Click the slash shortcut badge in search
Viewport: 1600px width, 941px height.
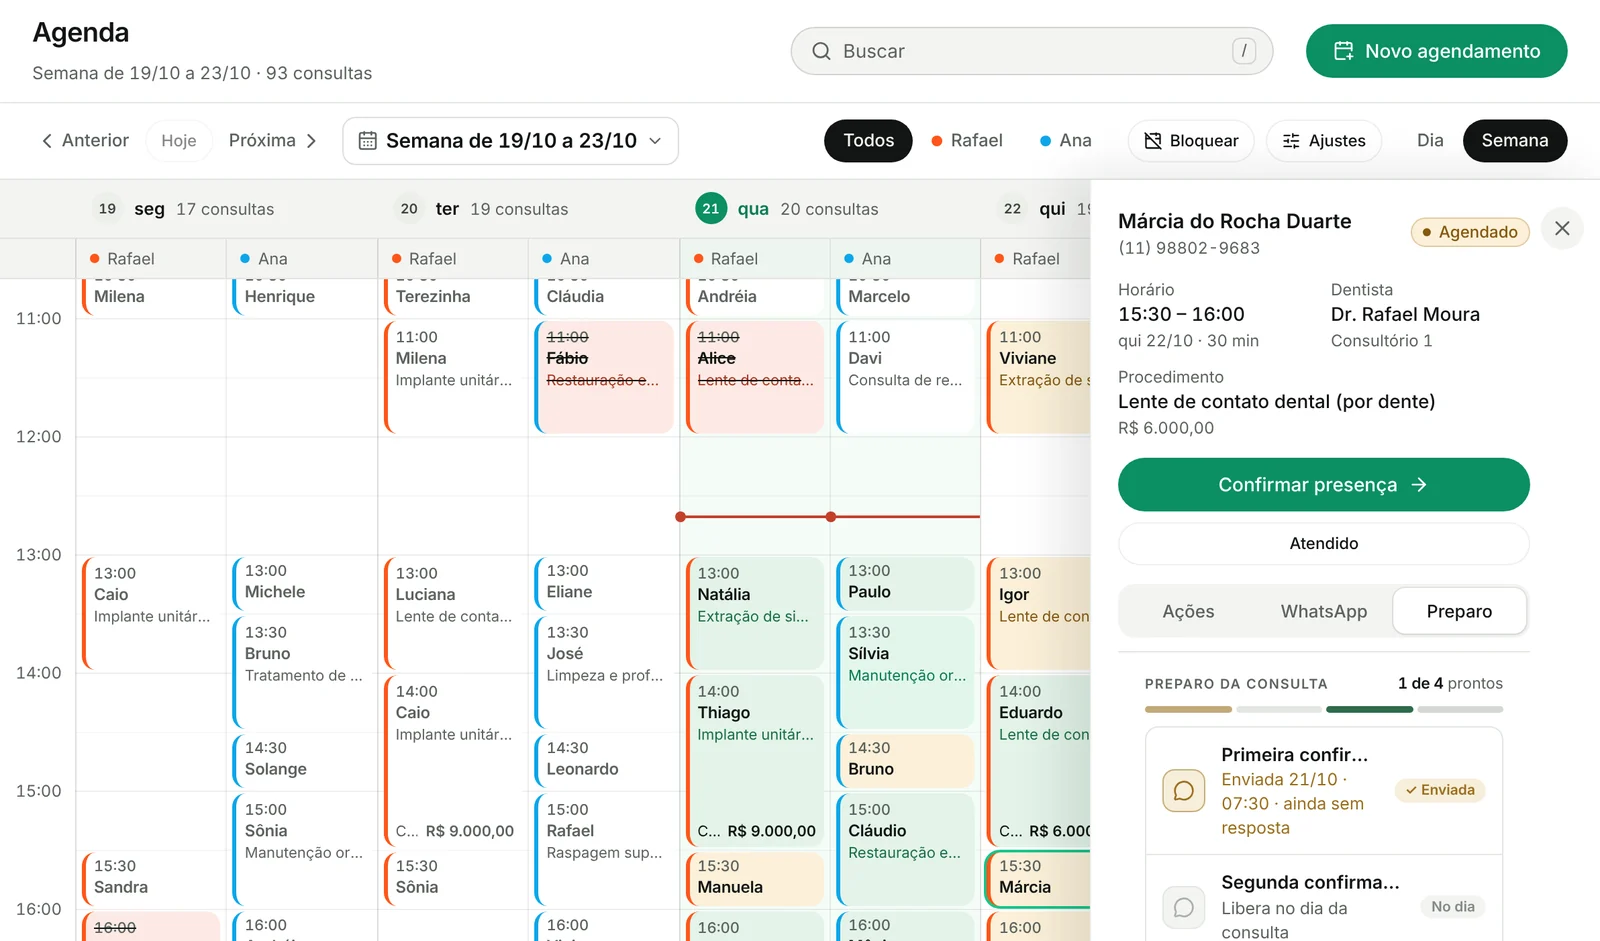click(1244, 51)
